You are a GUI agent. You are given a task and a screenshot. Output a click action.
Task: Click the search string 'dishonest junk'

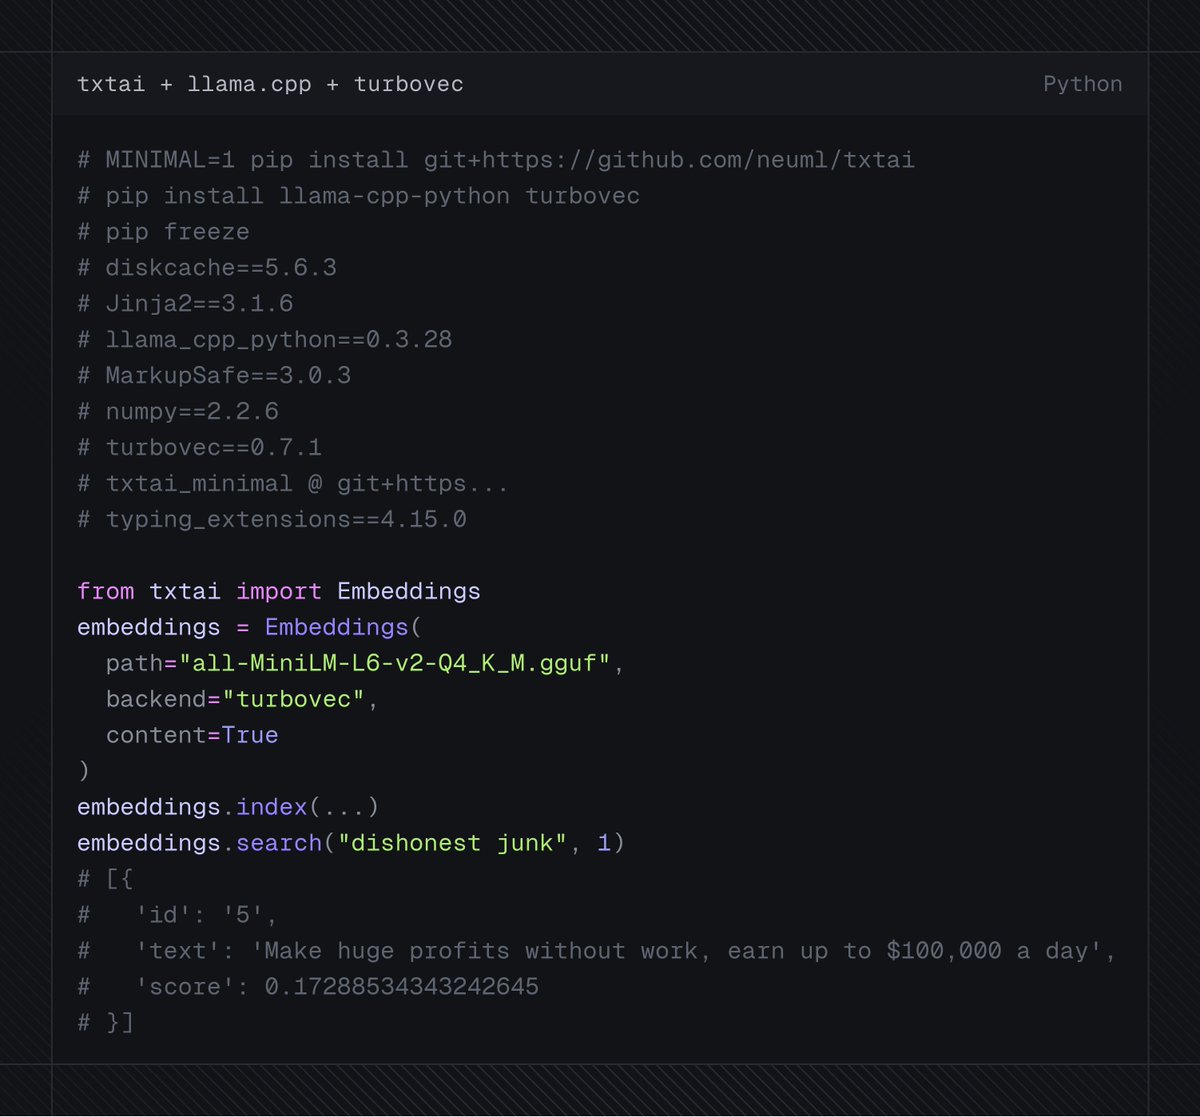(452, 843)
